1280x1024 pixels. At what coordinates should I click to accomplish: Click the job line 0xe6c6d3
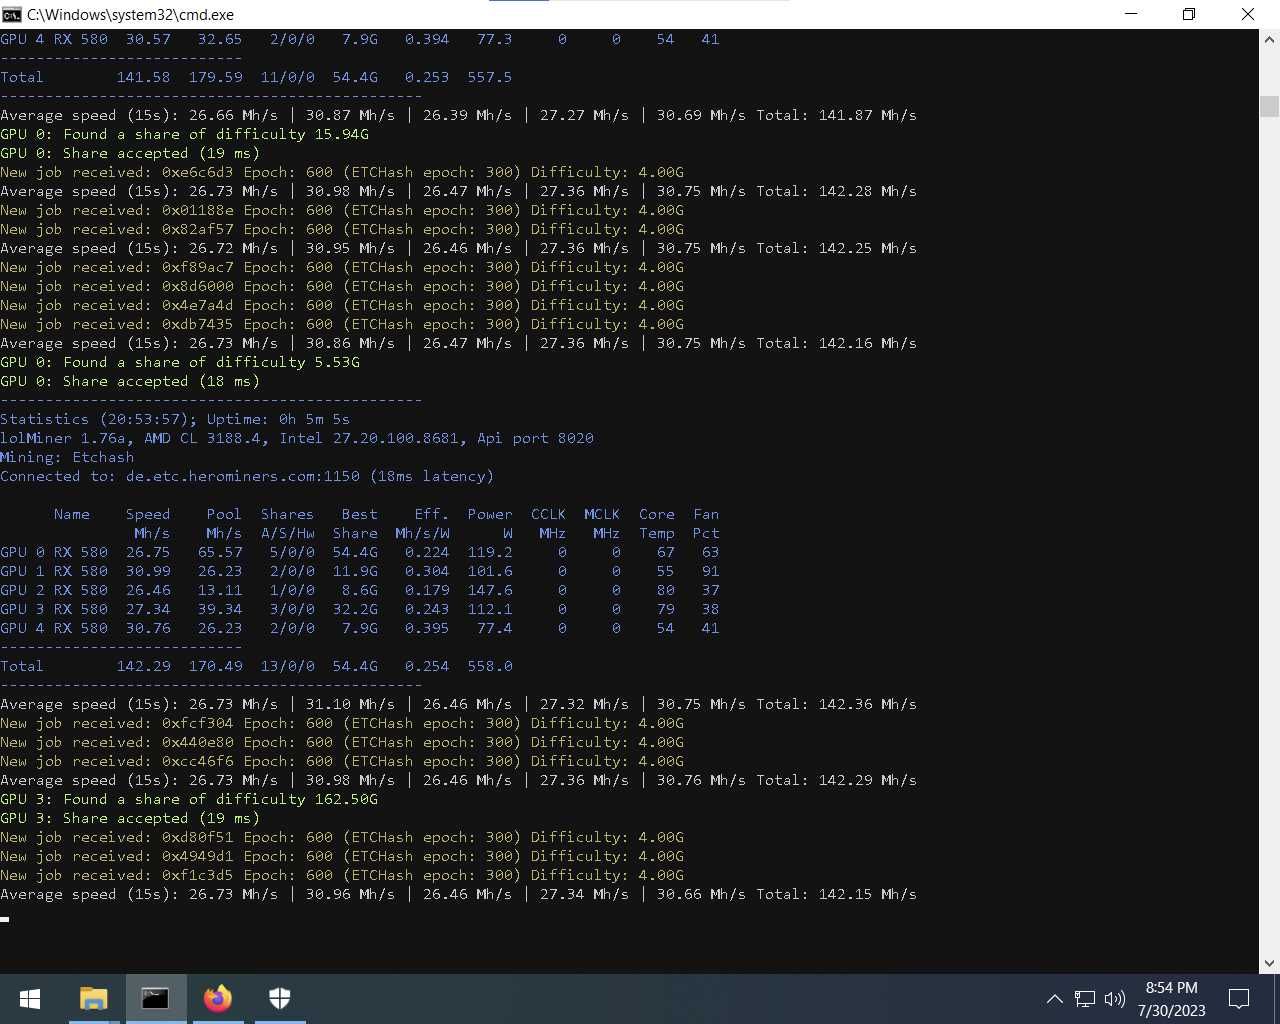[342, 172]
